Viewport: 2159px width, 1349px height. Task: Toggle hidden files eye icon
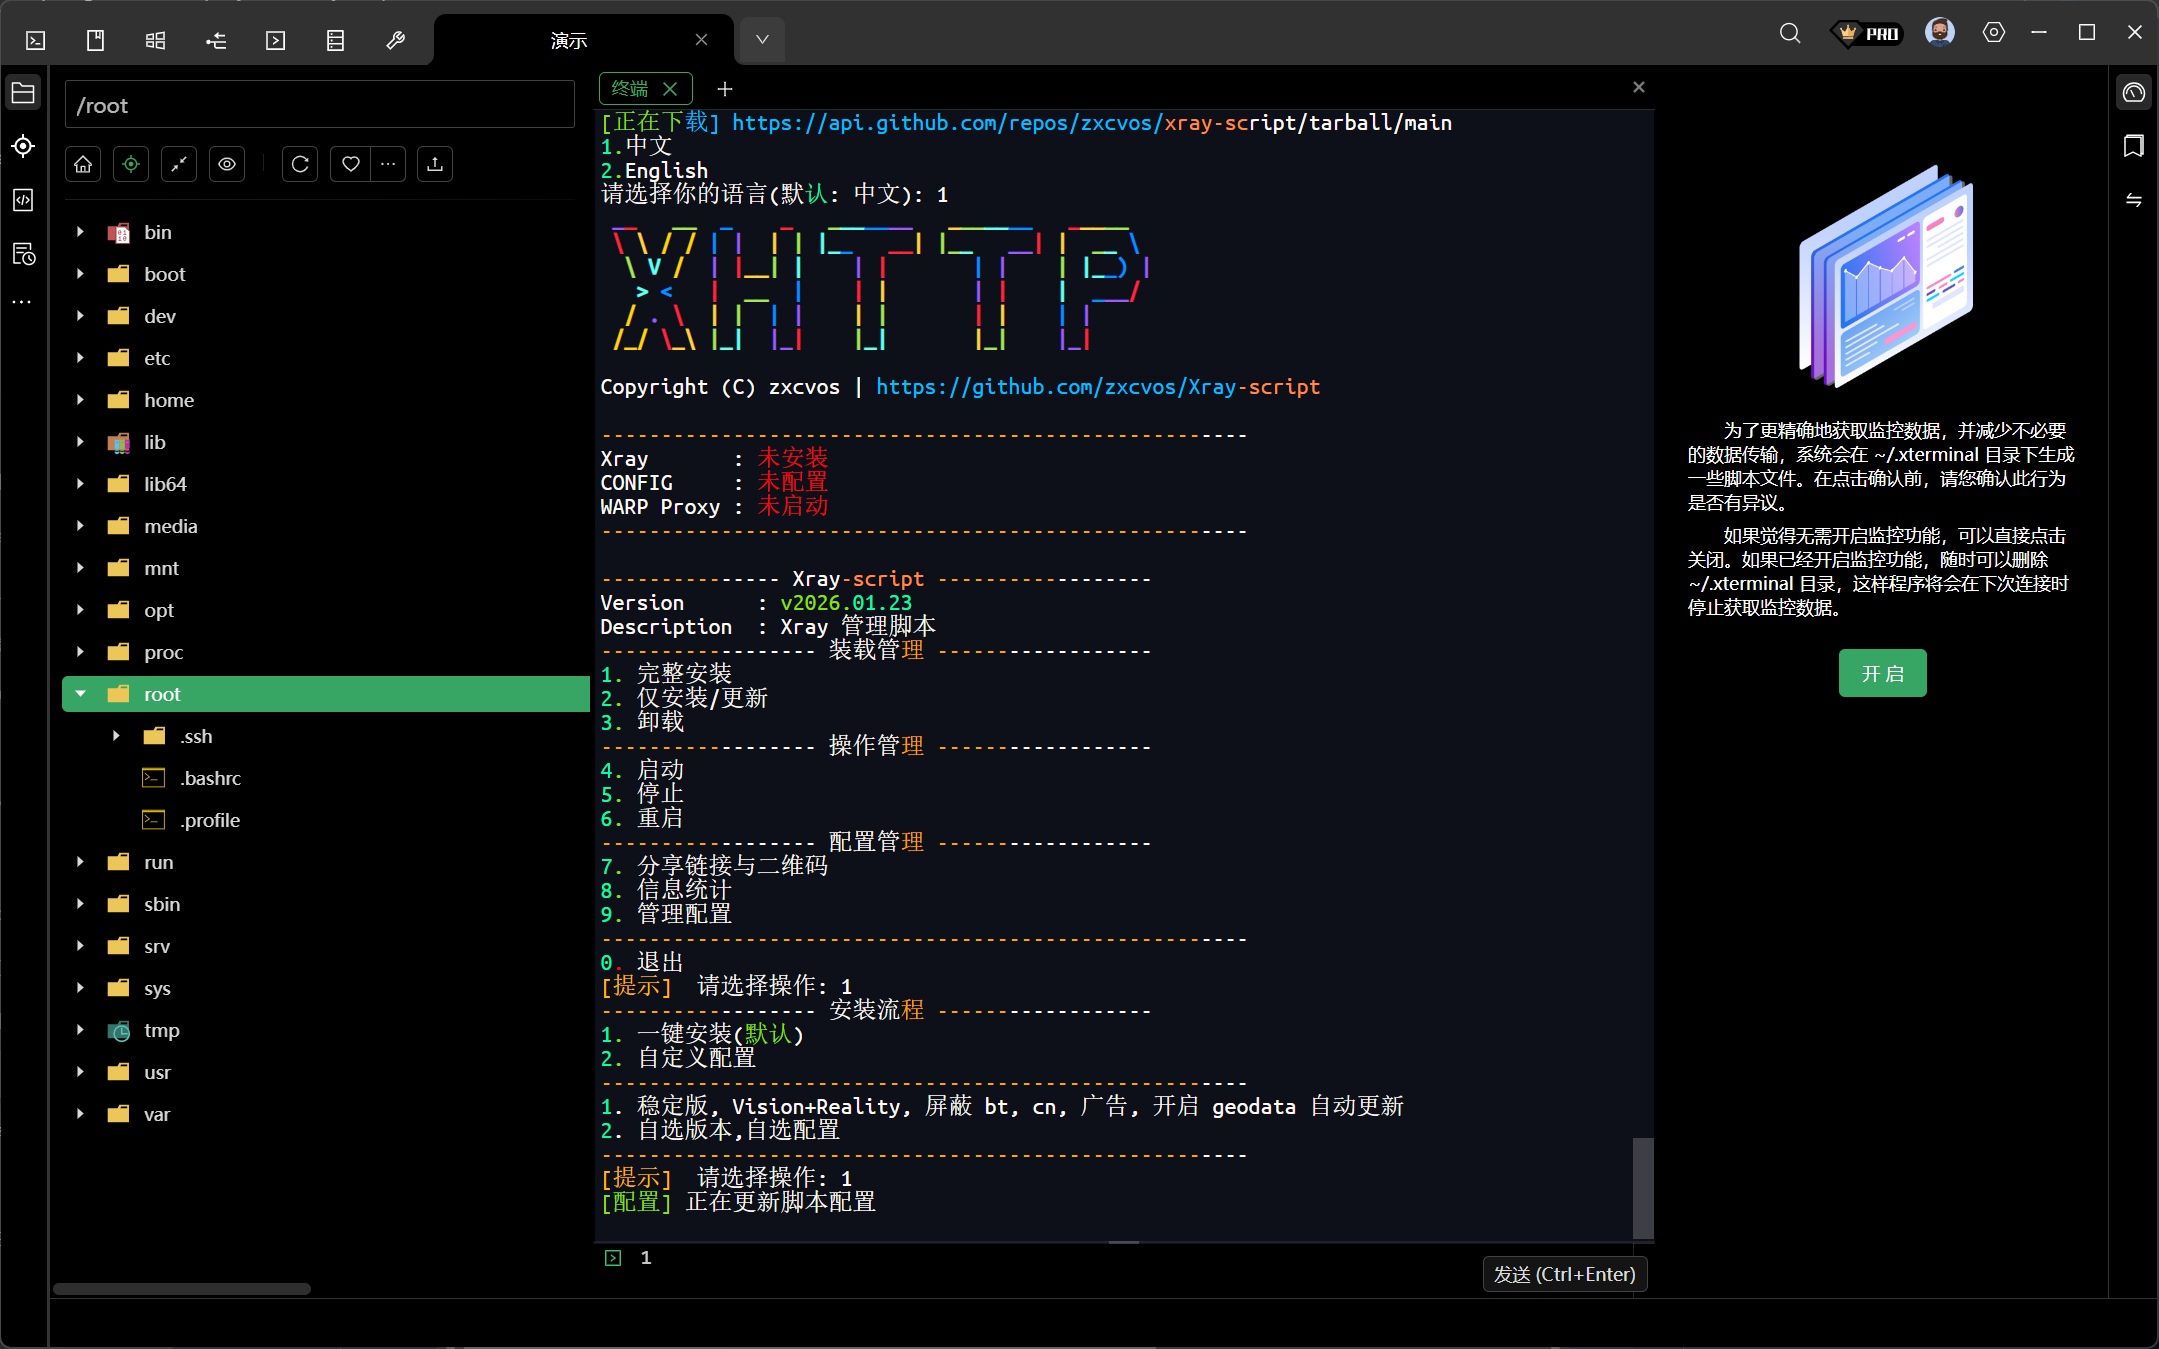point(227,164)
